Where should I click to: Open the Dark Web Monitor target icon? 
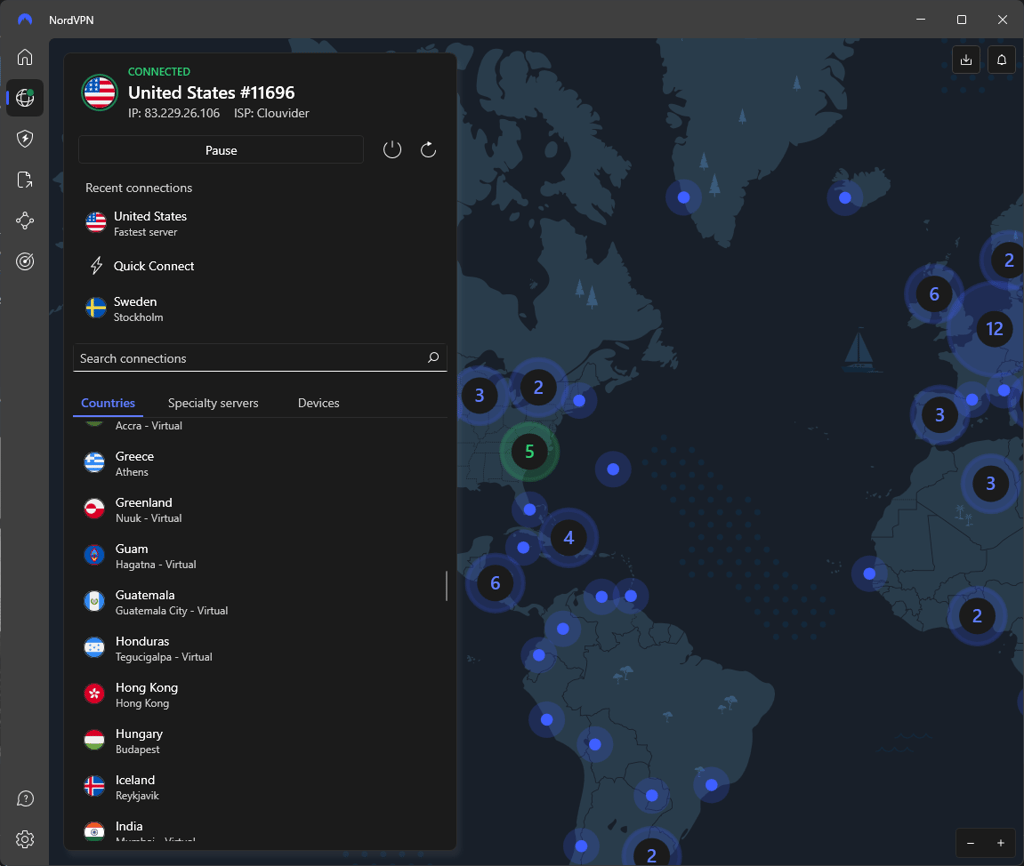coord(25,261)
